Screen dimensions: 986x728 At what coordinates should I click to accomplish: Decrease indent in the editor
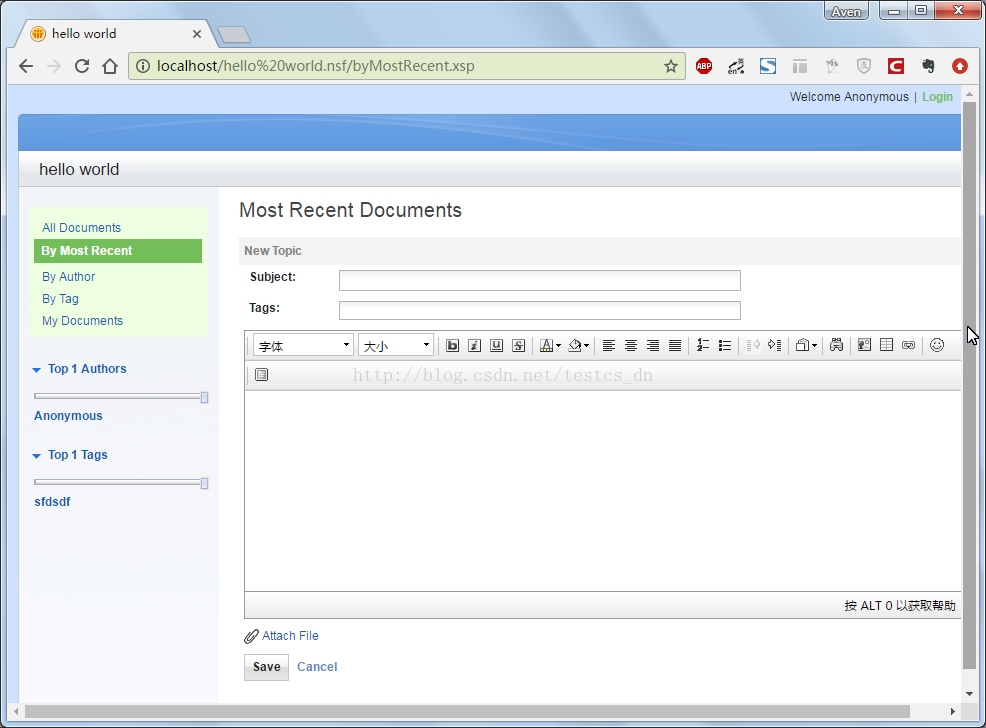pos(753,345)
